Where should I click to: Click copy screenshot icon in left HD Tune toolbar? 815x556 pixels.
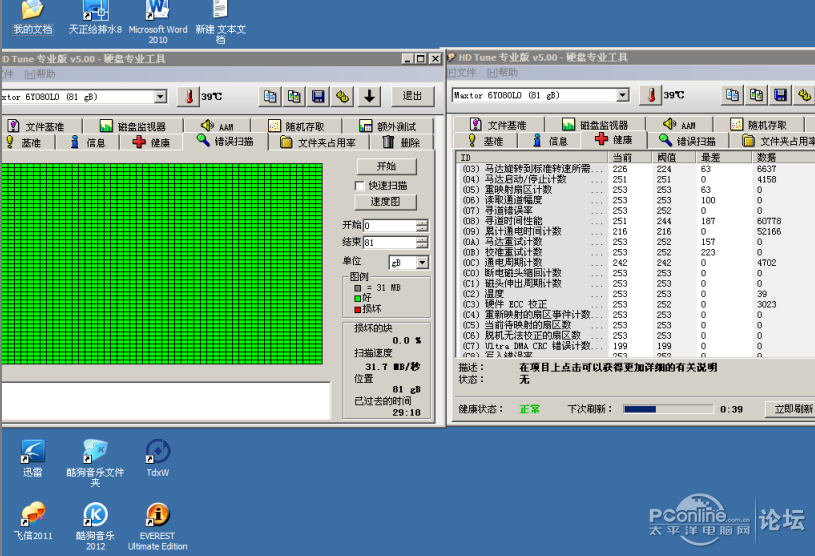pyautogui.click(x=294, y=97)
